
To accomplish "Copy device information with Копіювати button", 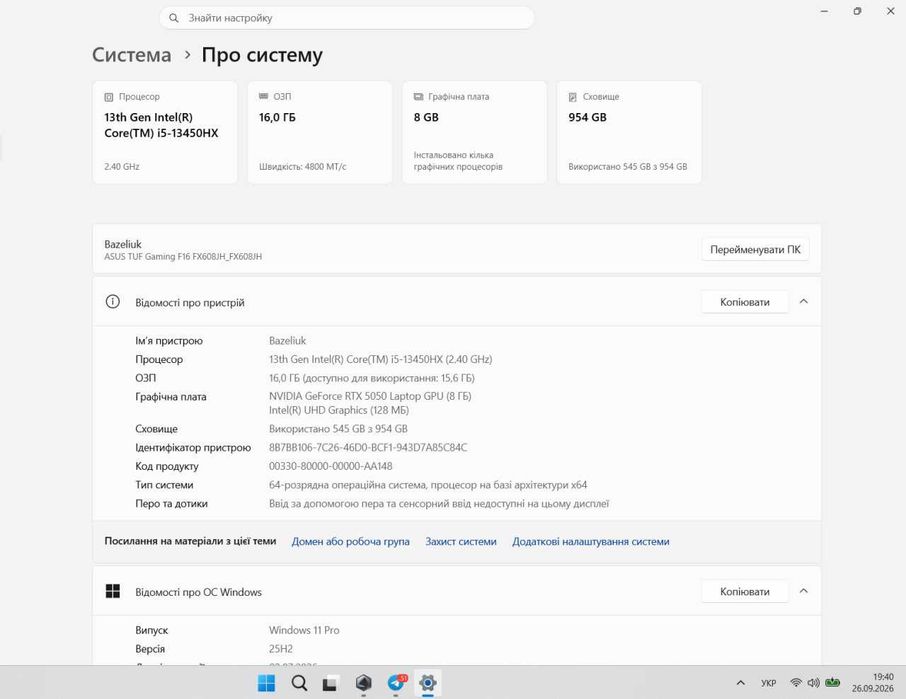I will click(745, 302).
